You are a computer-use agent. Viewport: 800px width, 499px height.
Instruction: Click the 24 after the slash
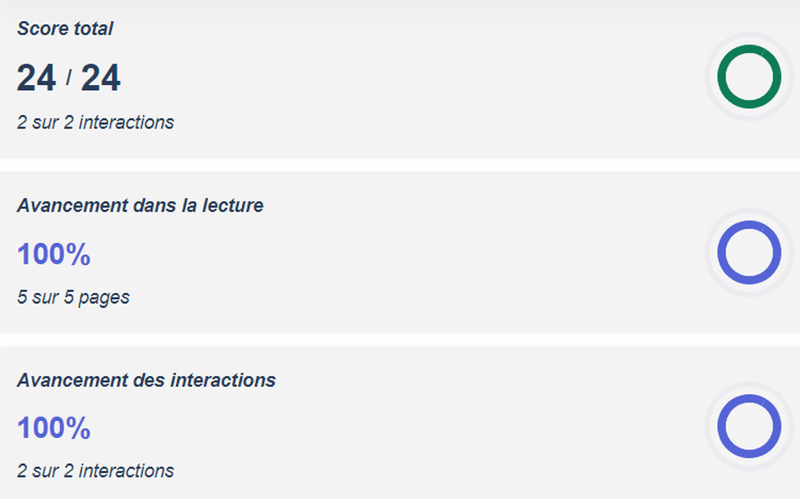click(x=100, y=77)
